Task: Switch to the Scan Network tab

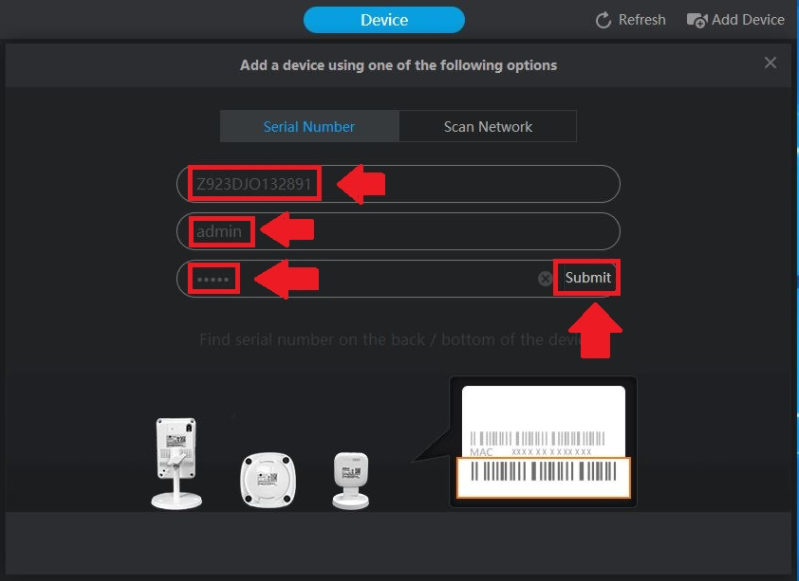Action: click(x=488, y=127)
